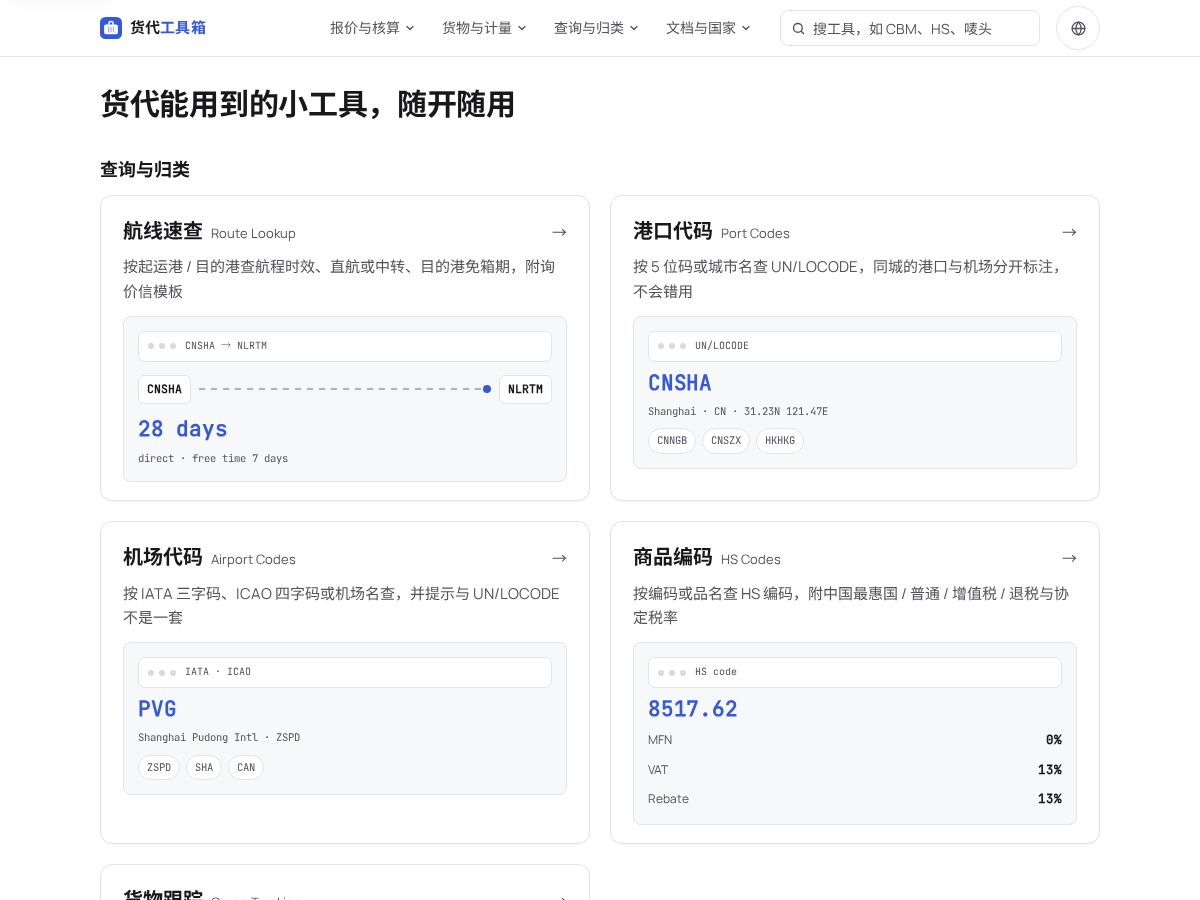Click the CNSHA origin port chip
Image resolution: width=1200 pixels, height=900 pixels.
164,389
